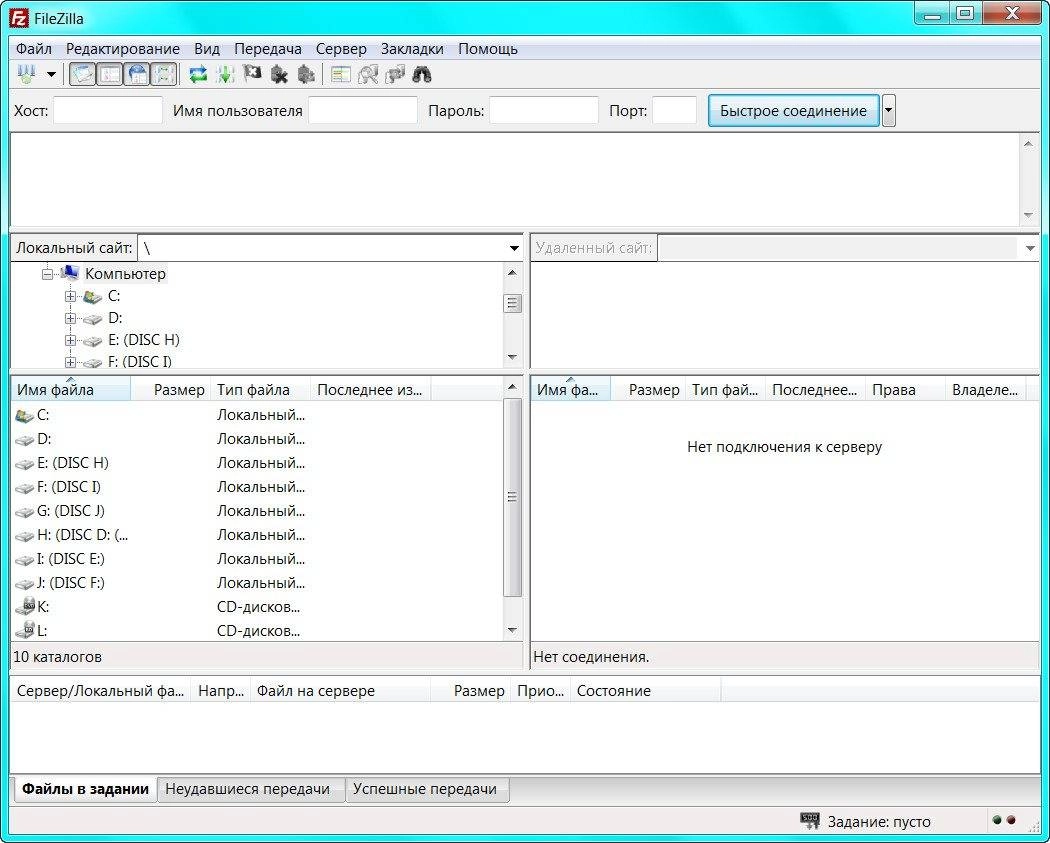
Task: Expand the C: drive in tree
Action: (x=70, y=296)
